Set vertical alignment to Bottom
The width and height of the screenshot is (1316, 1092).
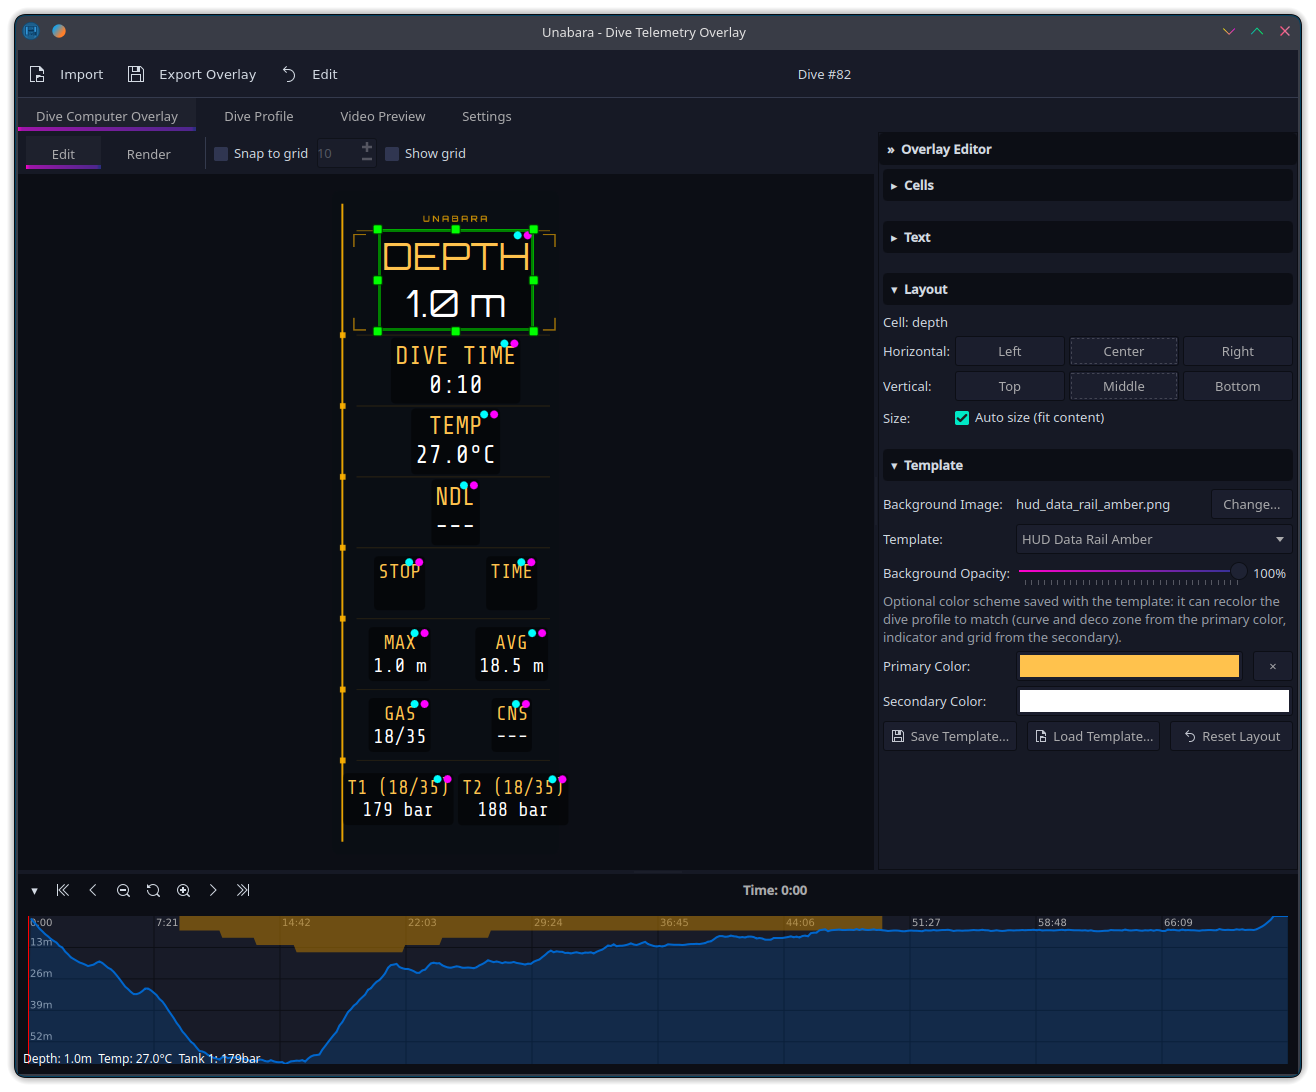1237,386
